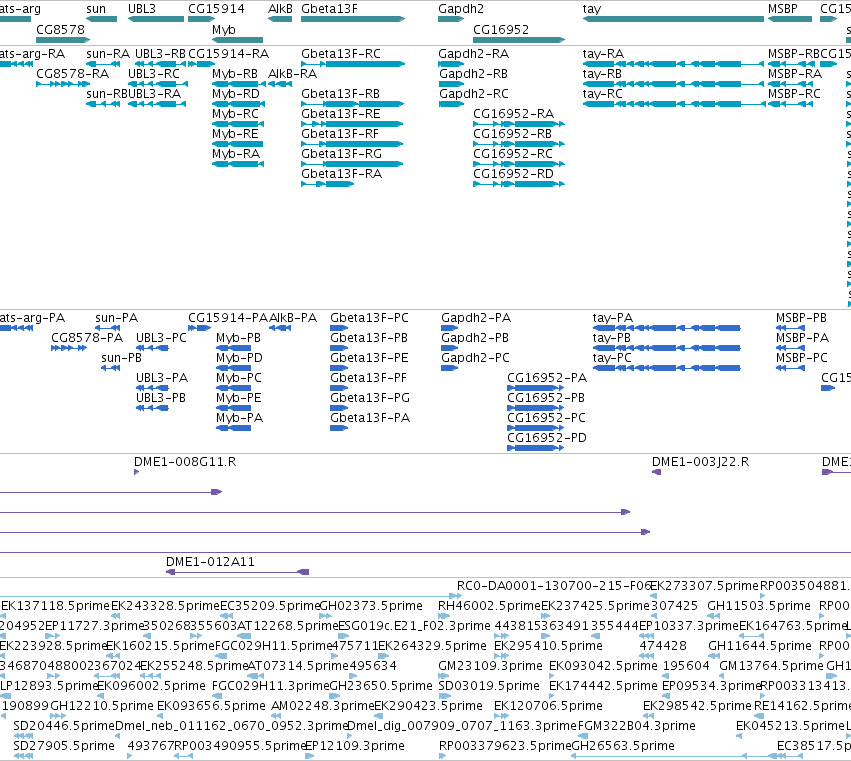Open the CG8578-RA transcript label
Viewport: 851px width, 761px height.
click(x=72, y=74)
